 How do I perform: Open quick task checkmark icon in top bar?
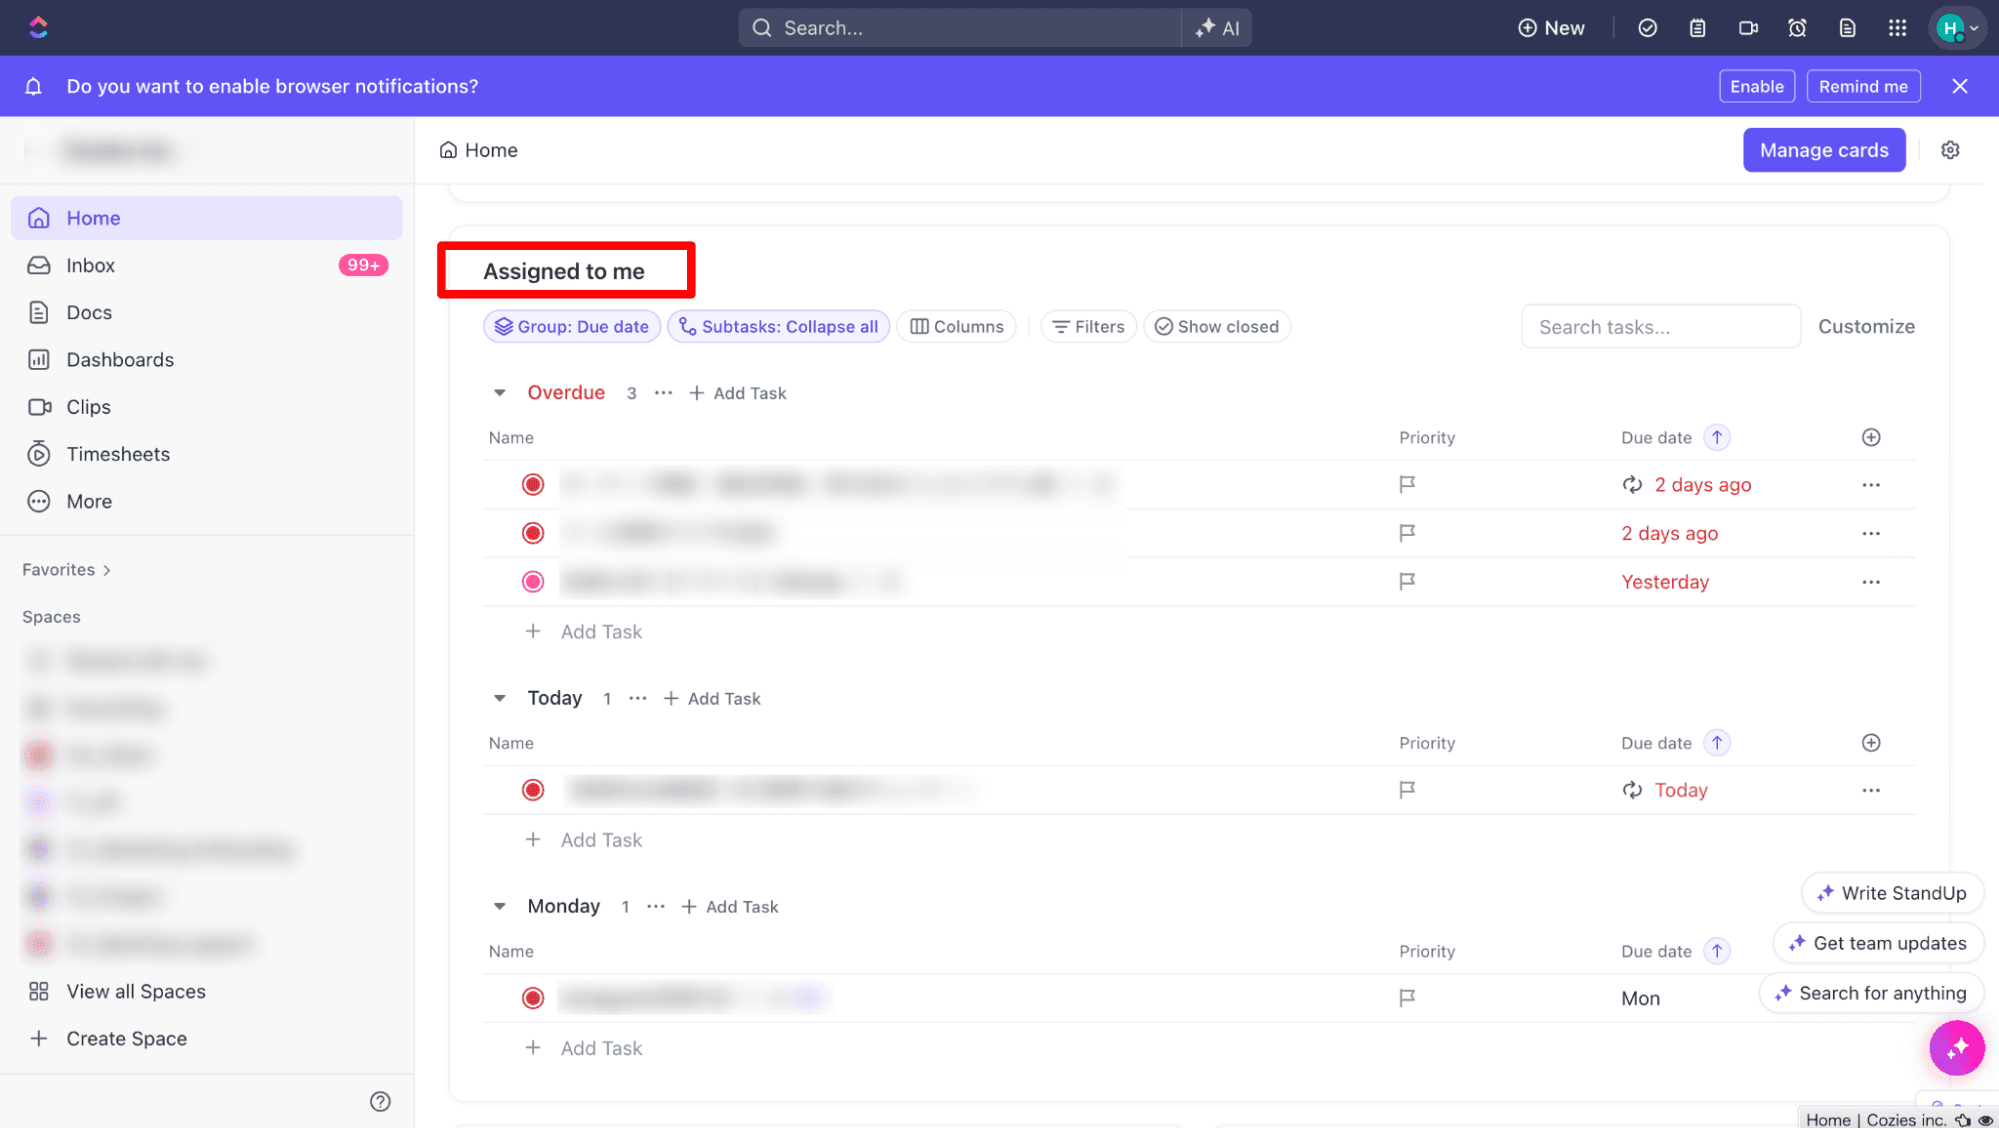coord(1647,28)
